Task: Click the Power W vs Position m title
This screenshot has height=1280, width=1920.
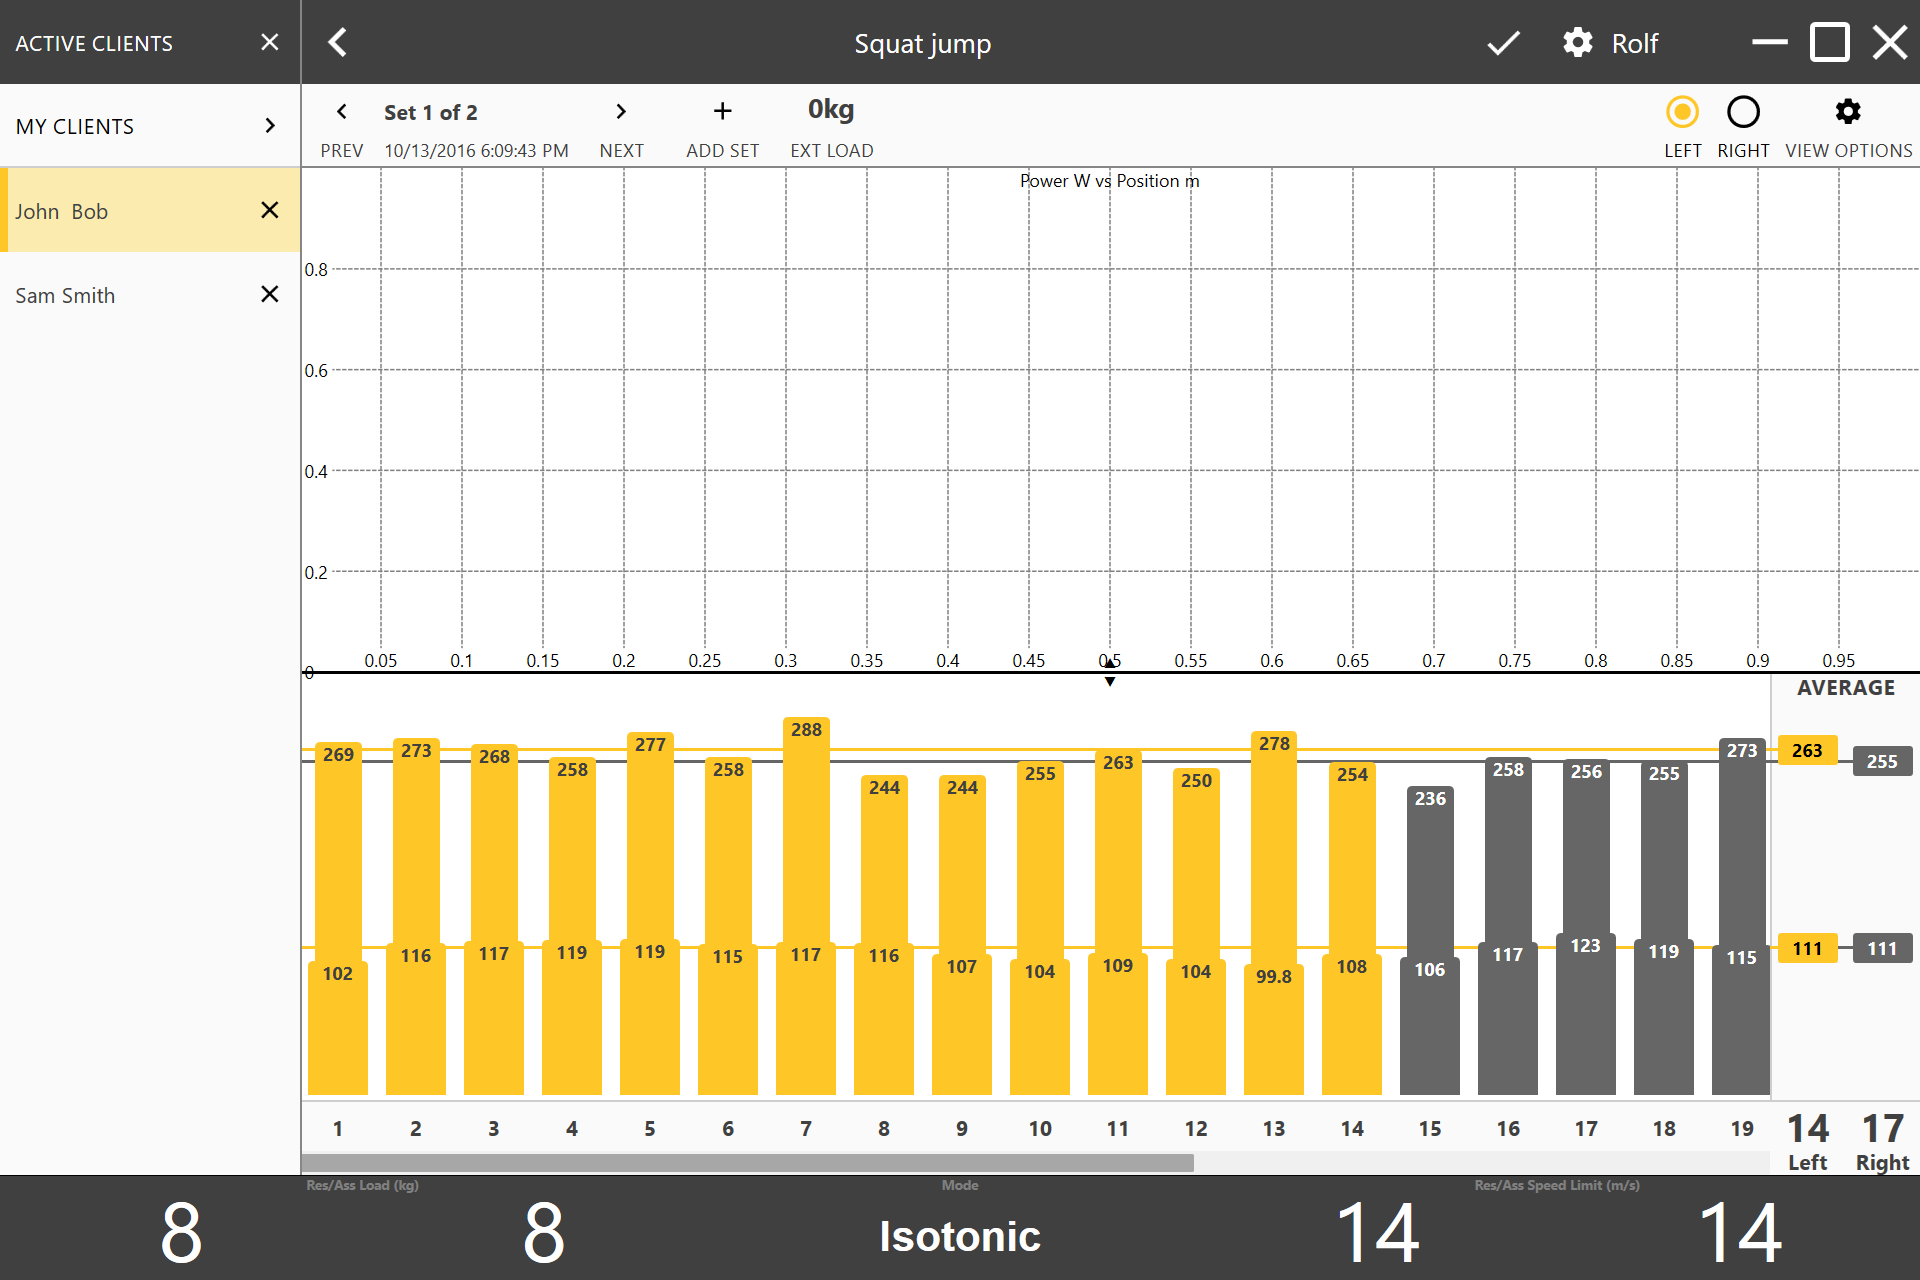Action: [x=1109, y=181]
